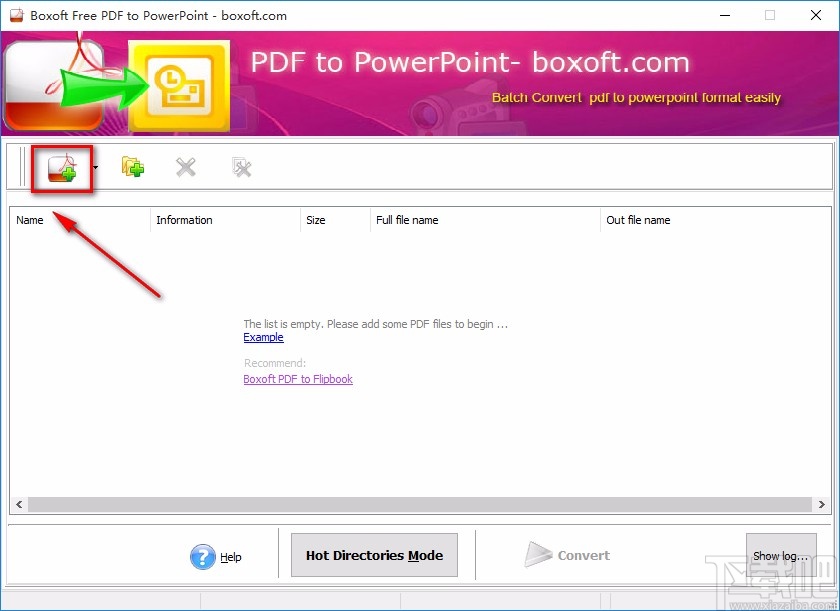This screenshot has height=611, width=840.
Task: Click the horizontal scrollbar track
Action: 420,504
